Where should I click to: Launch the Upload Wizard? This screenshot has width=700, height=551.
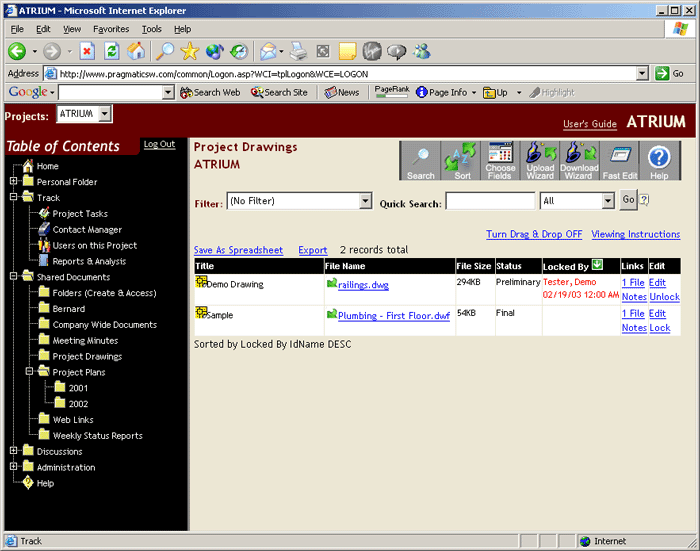pyautogui.click(x=540, y=160)
